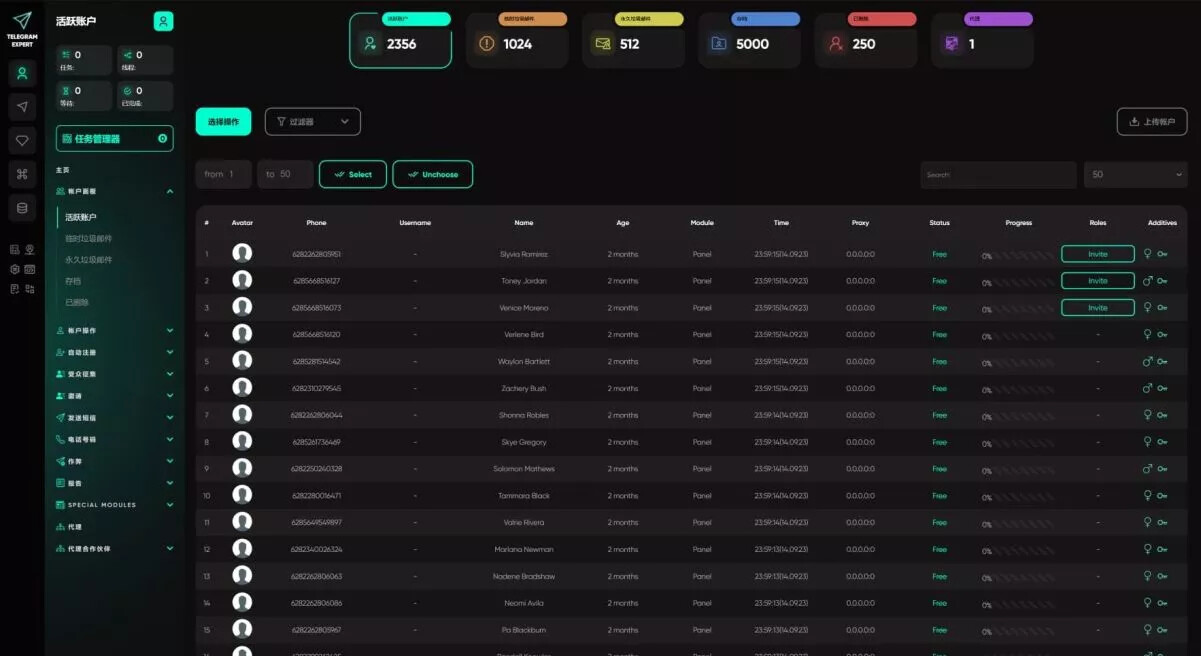
Task: Open the database icon in left rail
Action: point(22,208)
